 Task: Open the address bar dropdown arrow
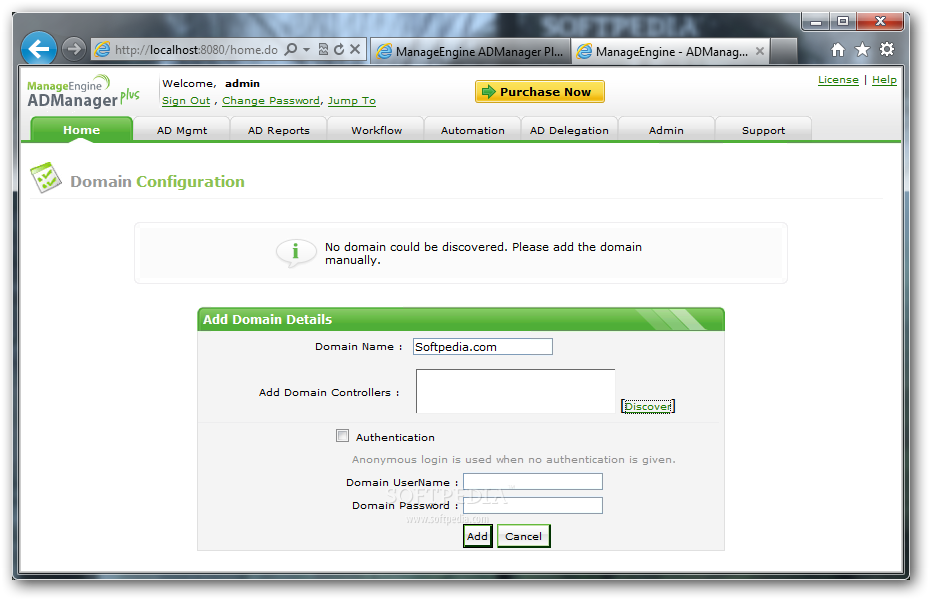coord(306,50)
